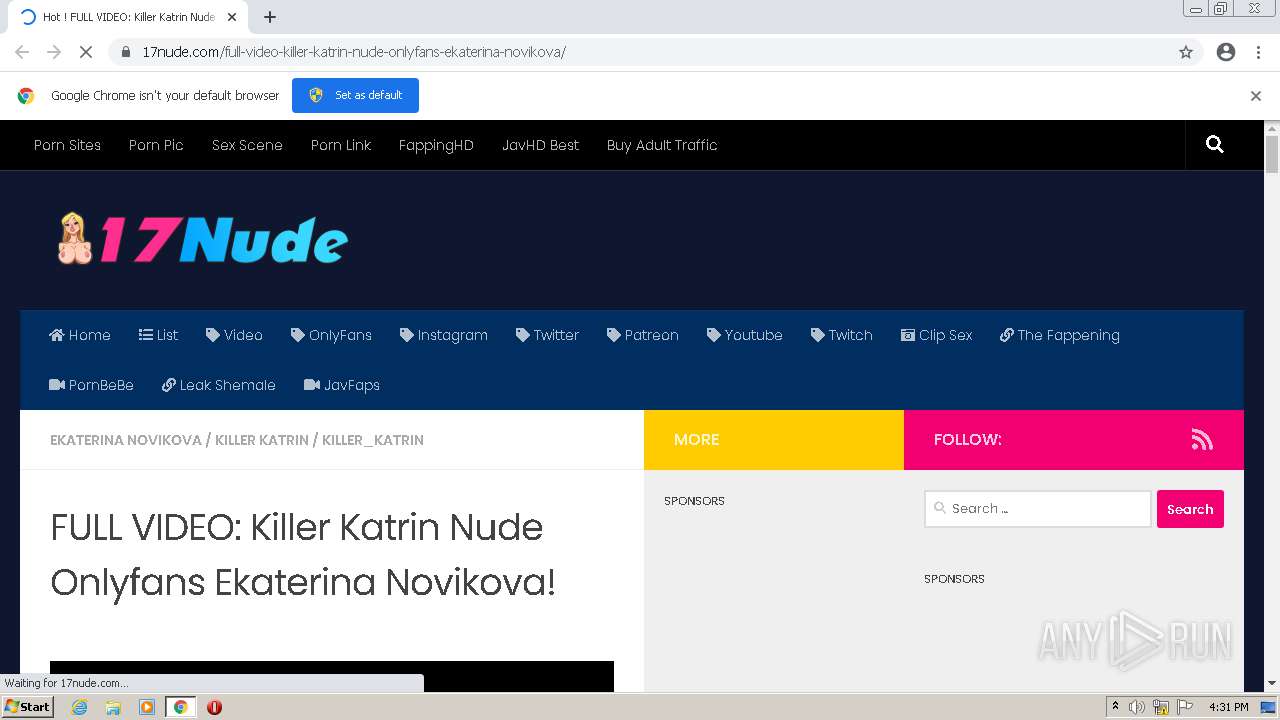Click FappingHD in top bar
The height and width of the screenshot is (720, 1280).
pyautogui.click(x=436, y=145)
